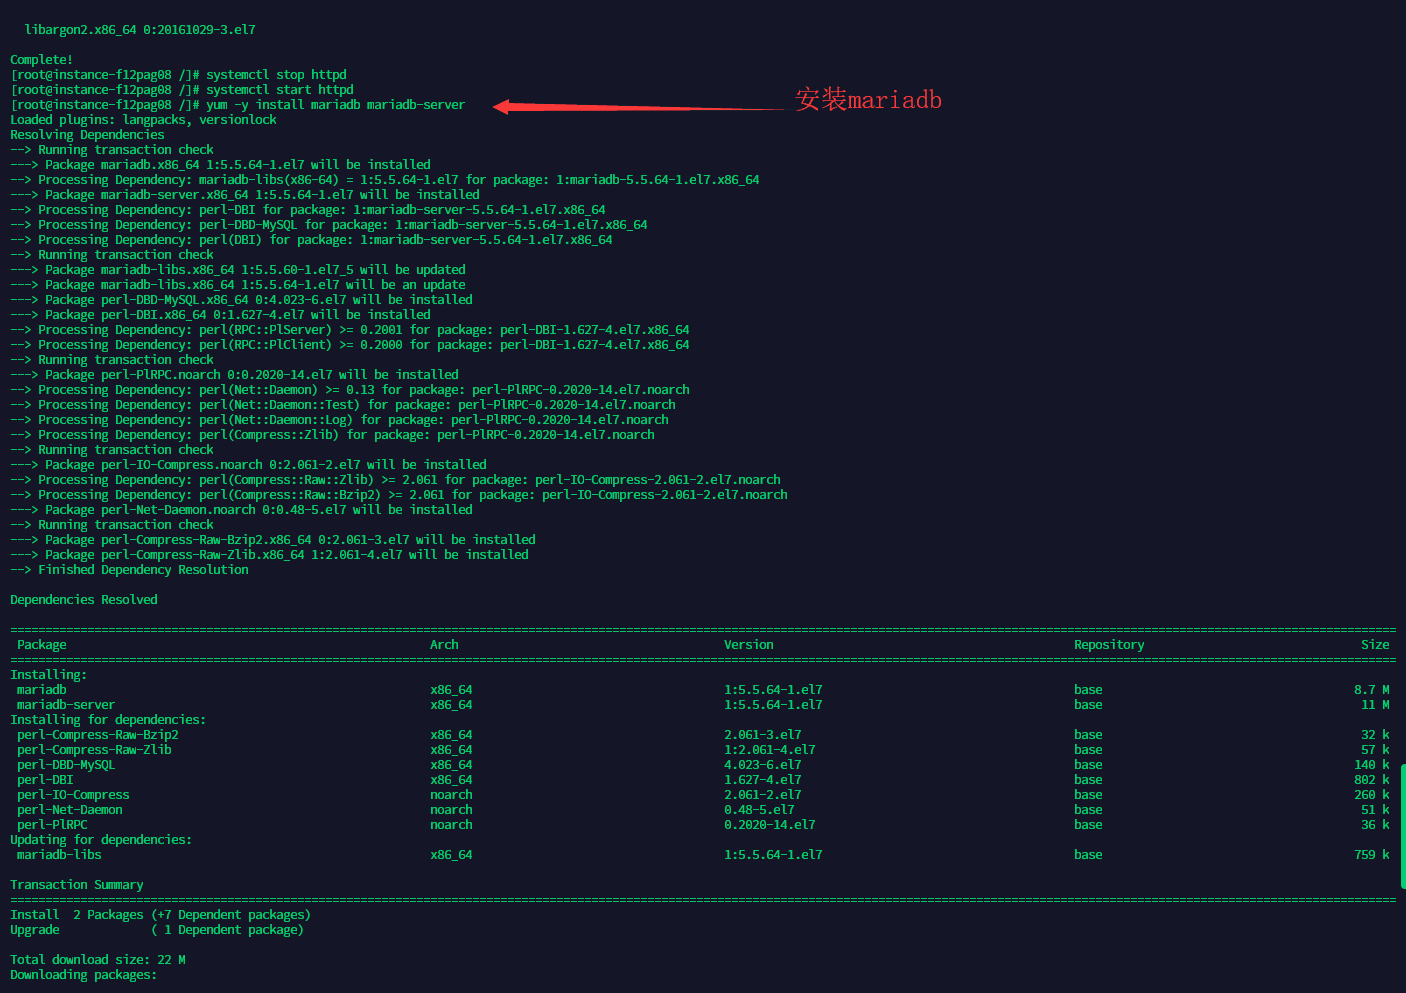Click the Package column header
The height and width of the screenshot is (993, 1406).
tap(41, 644)
